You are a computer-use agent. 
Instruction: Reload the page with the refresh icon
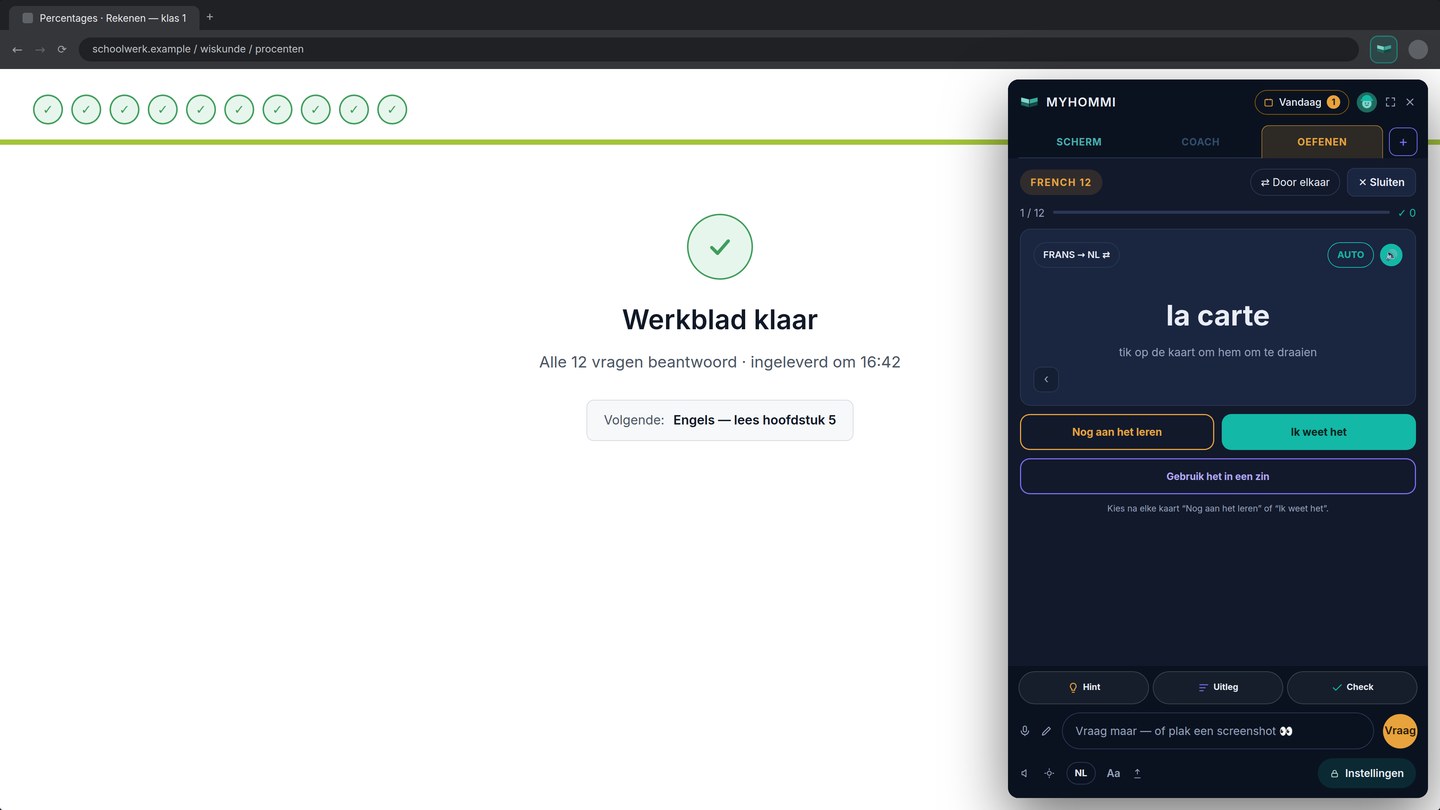(62, 49)
